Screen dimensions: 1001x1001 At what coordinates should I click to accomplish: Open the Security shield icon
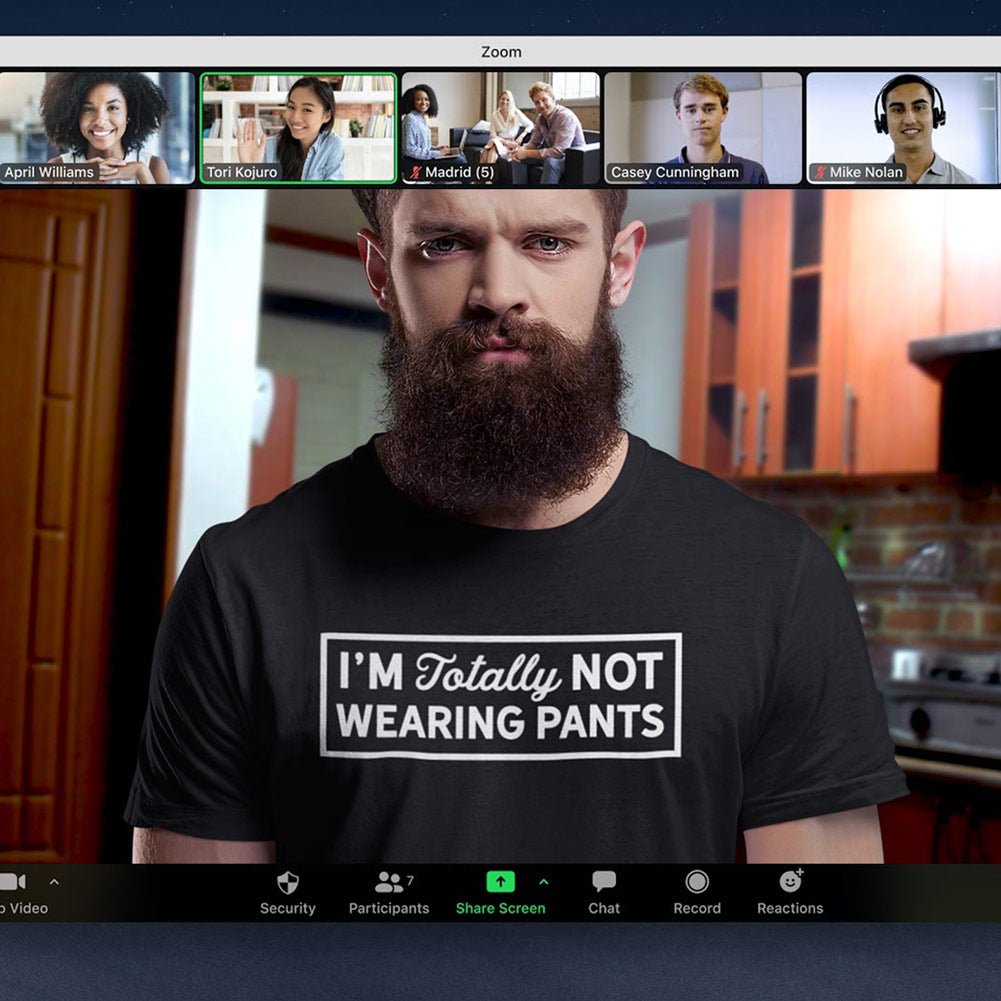point(287,882)
